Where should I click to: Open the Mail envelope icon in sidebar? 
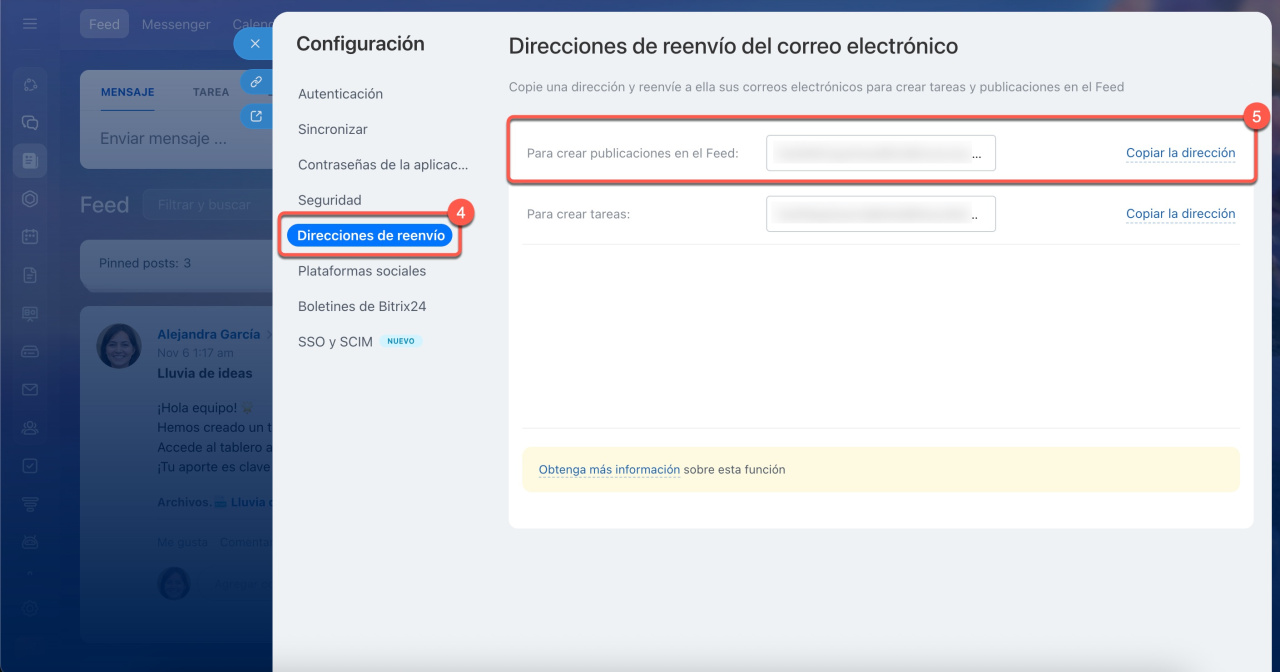tap(30, 389)
